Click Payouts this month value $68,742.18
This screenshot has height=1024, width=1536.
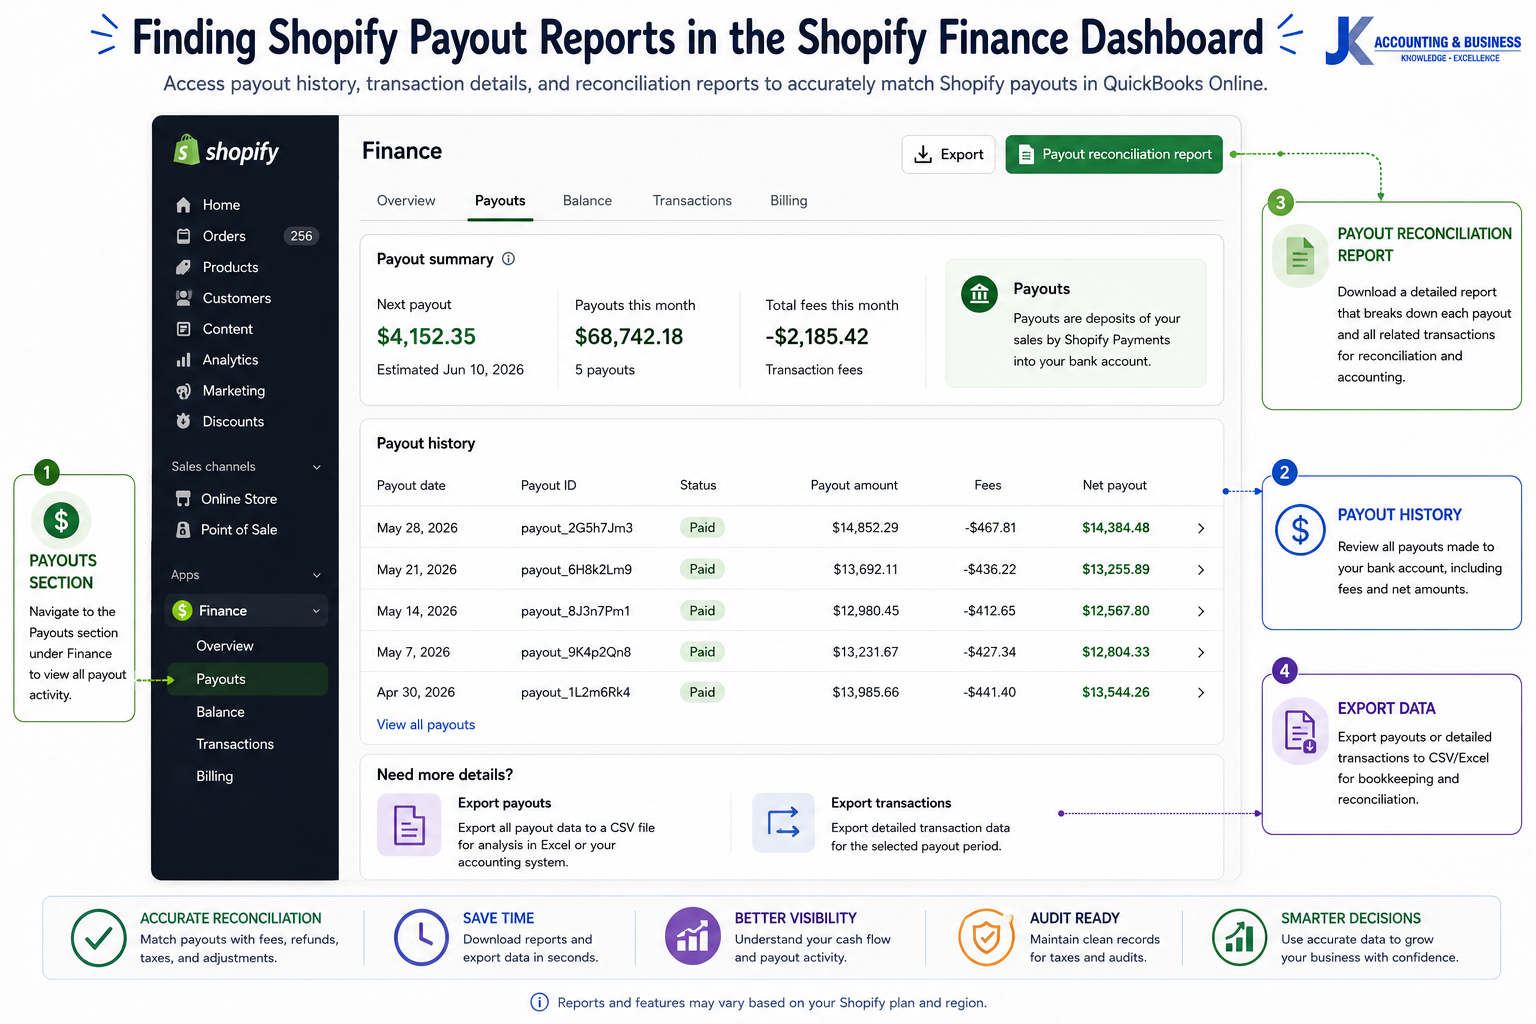(629, 337)
